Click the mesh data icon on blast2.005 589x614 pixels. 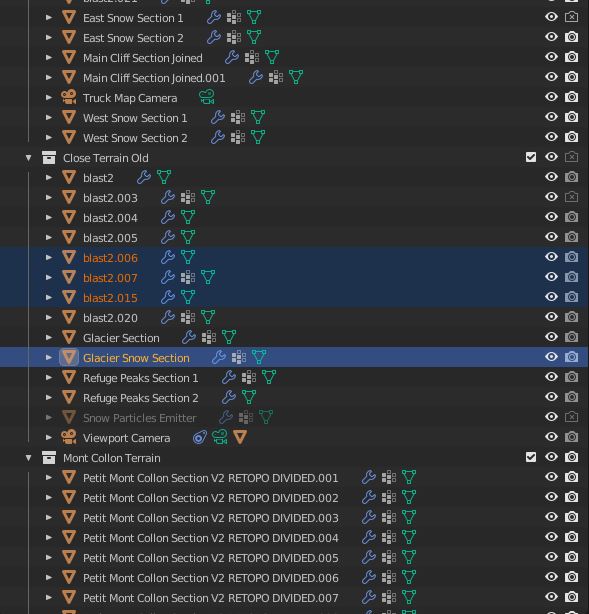[x=188, y=237]
